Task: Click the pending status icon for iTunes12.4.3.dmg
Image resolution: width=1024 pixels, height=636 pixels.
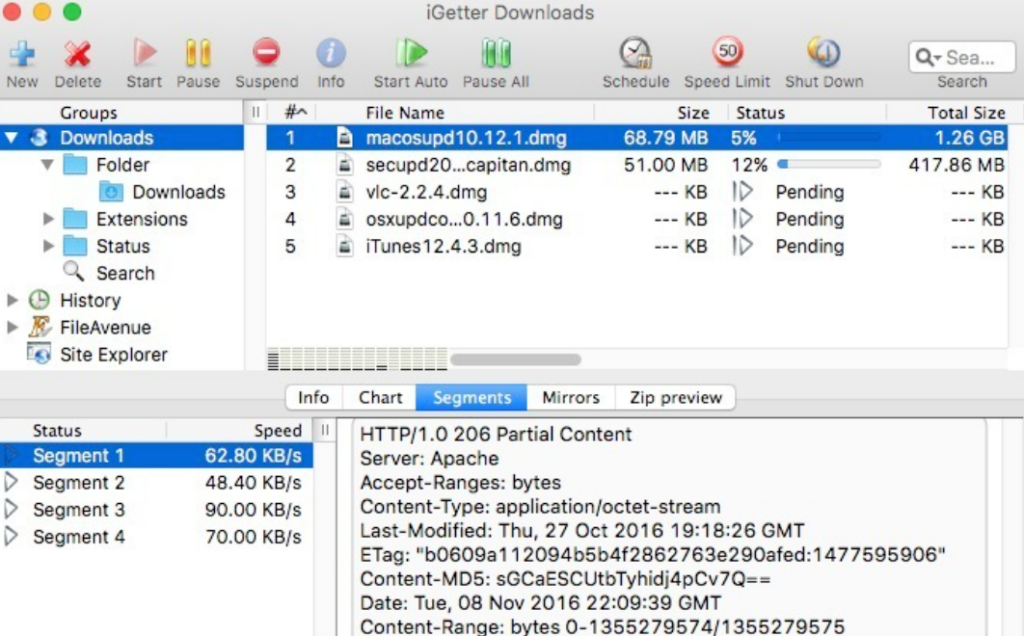Action: (743, 246)
